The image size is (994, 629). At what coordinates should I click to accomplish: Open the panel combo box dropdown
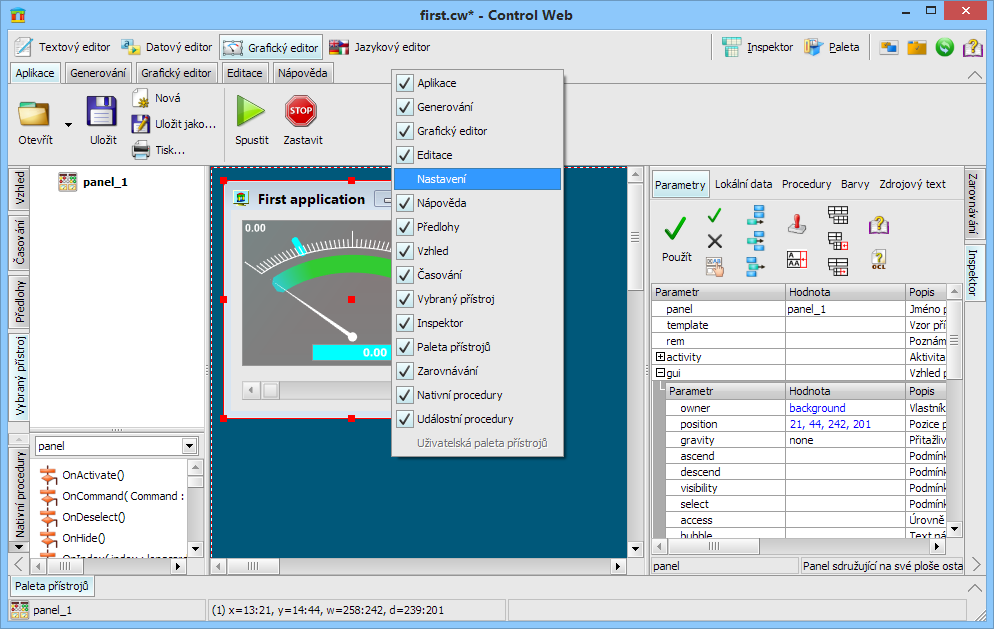pyautogui.click(x=189, y=446)
